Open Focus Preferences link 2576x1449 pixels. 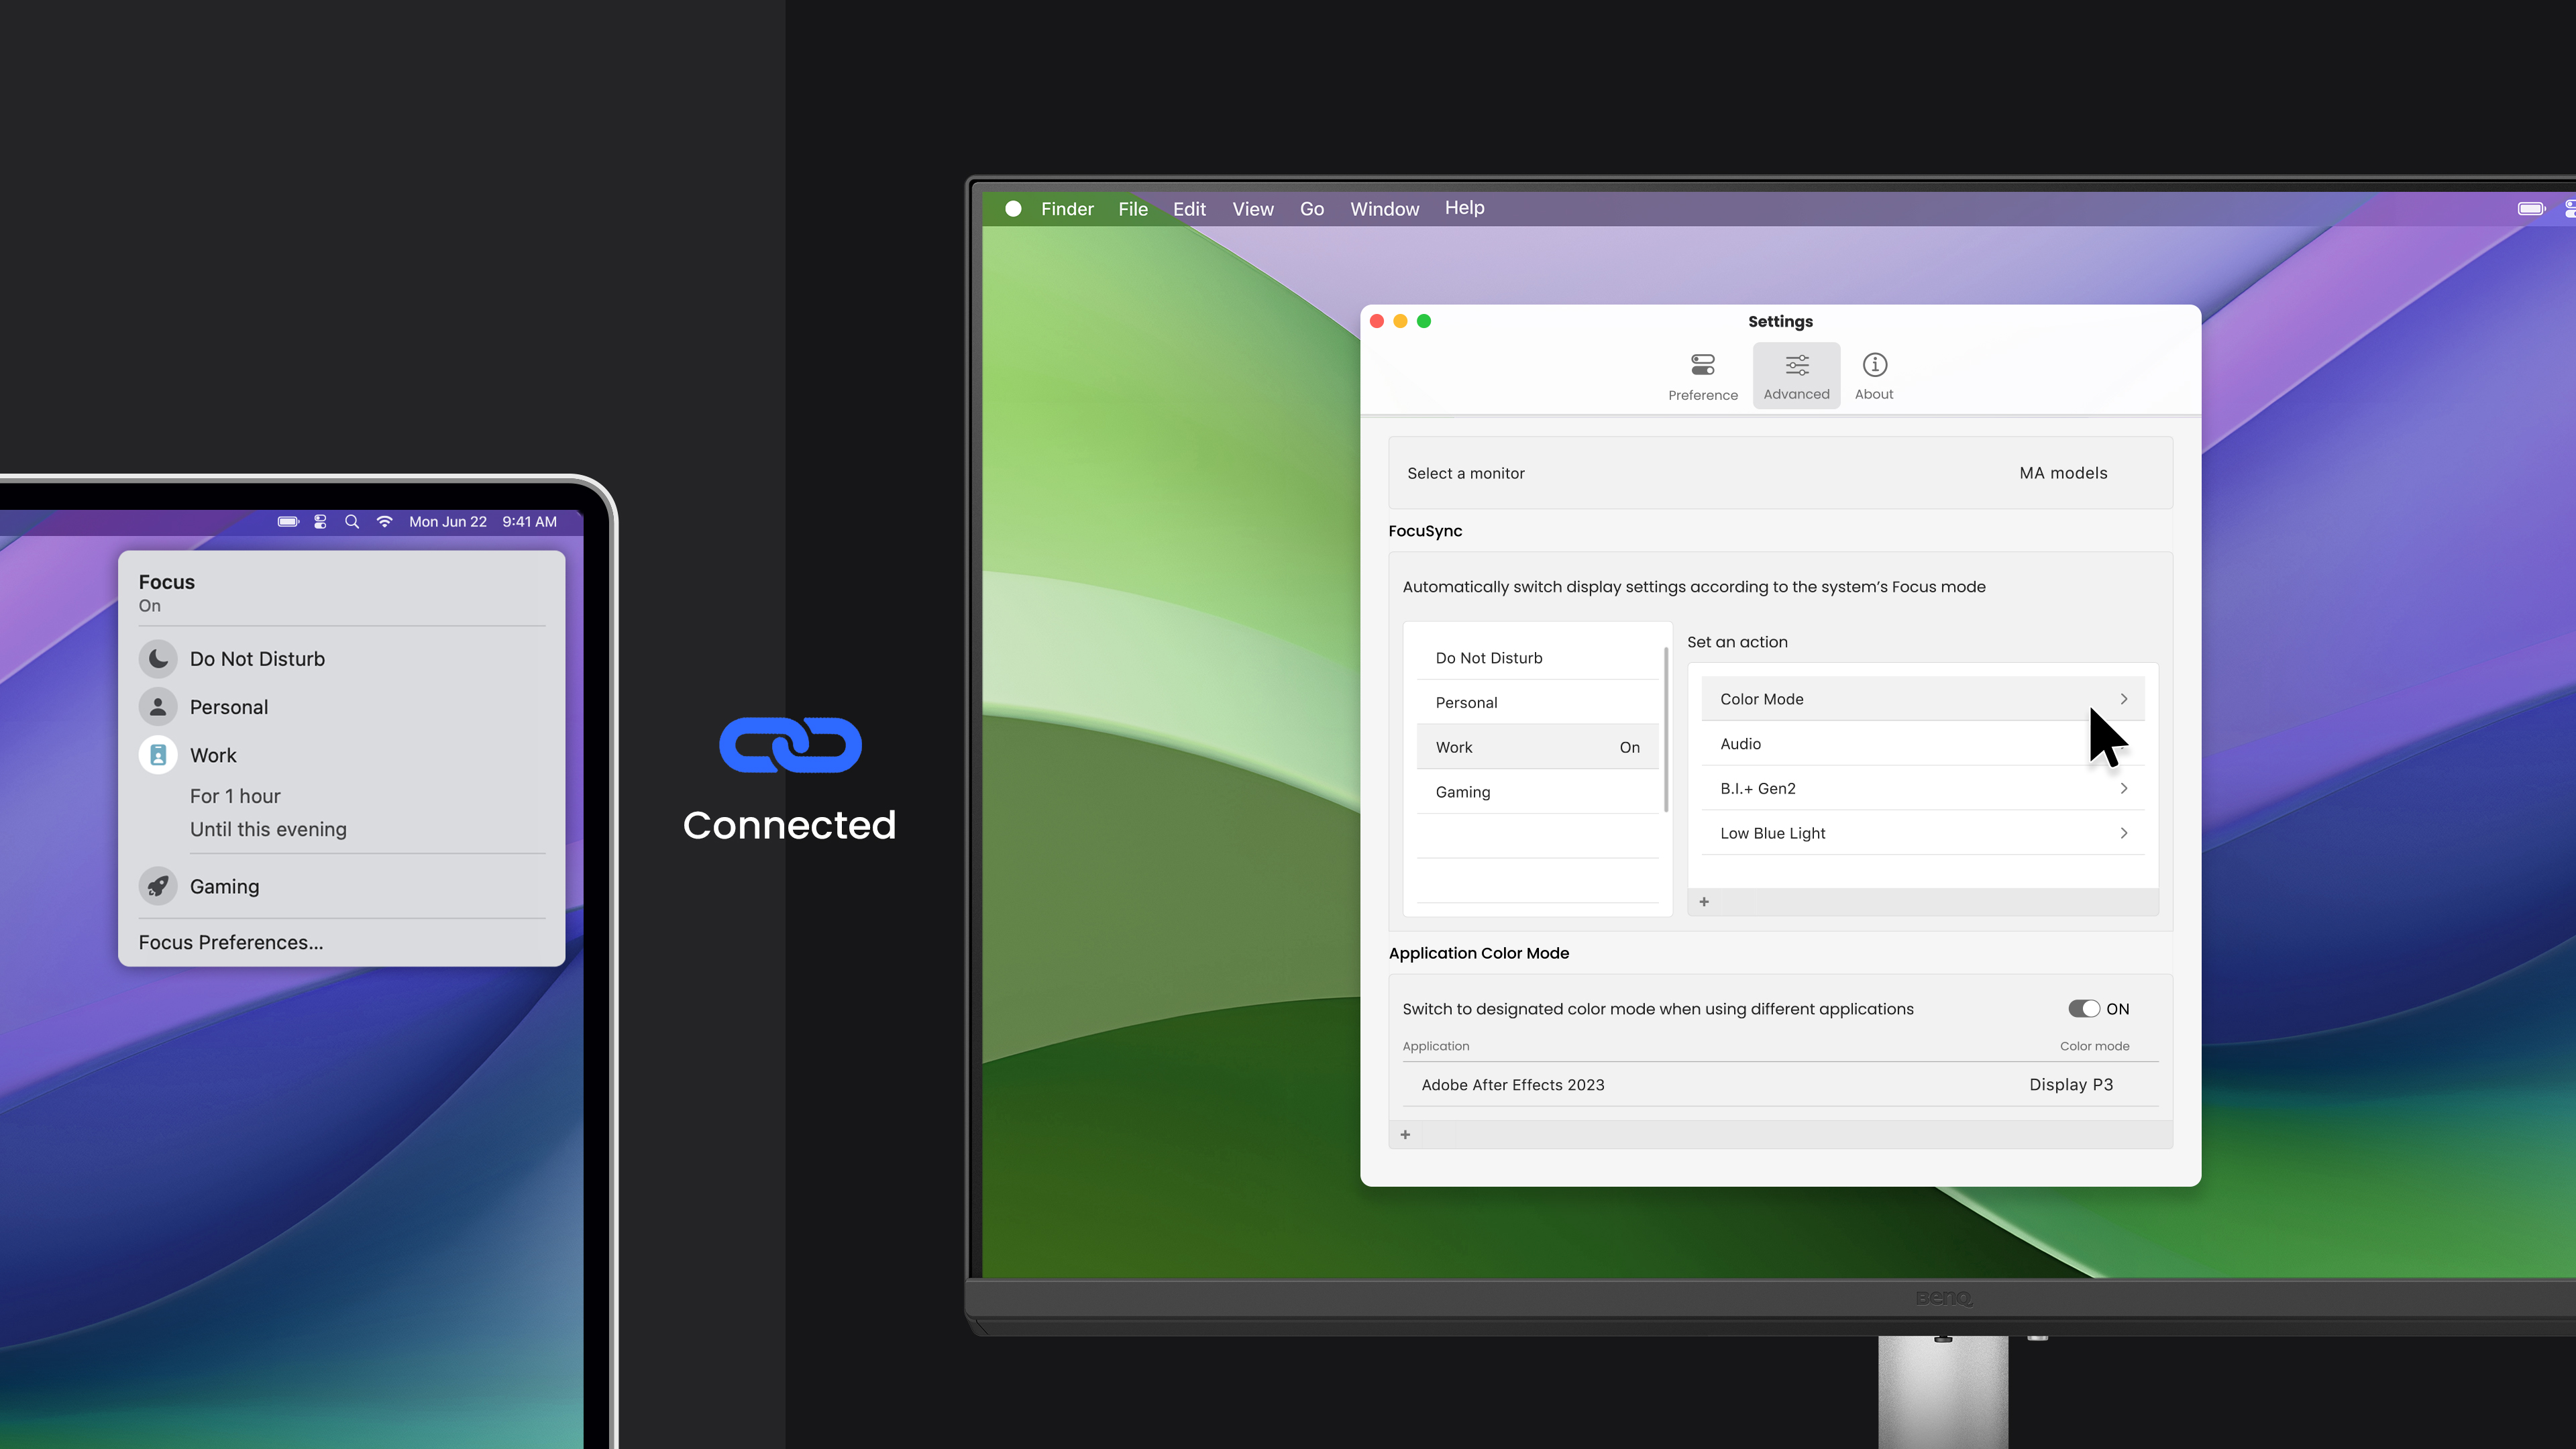click(231, 942)
